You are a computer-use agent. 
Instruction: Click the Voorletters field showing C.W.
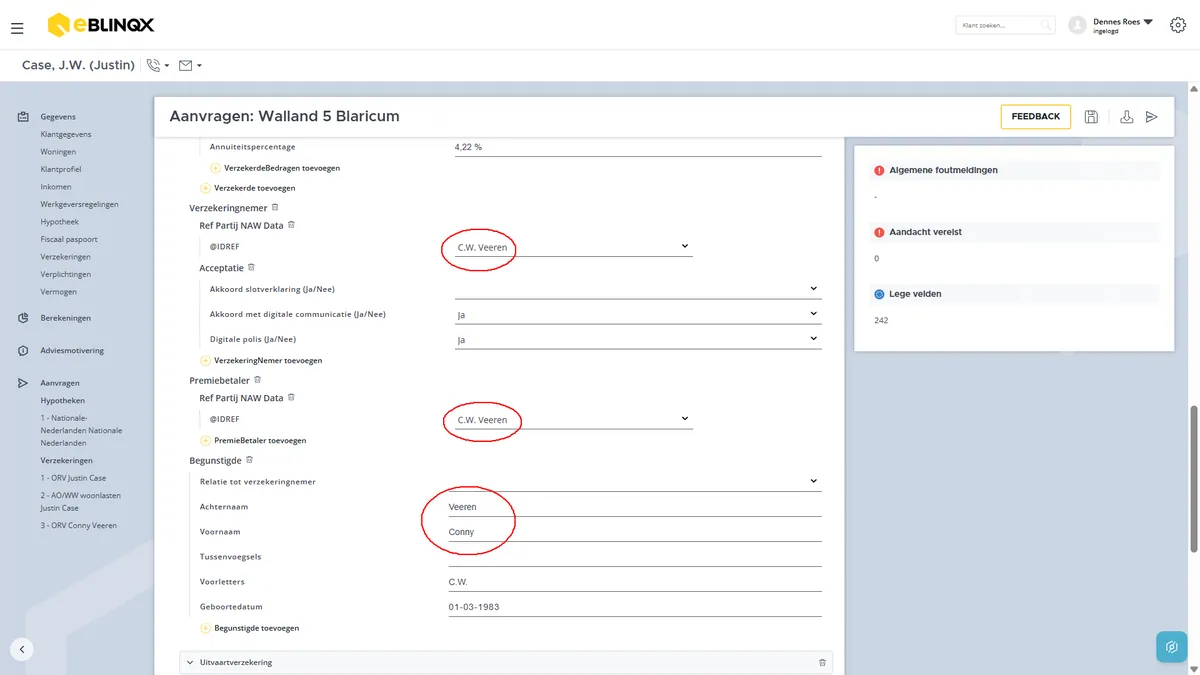[x=635, y=581]
